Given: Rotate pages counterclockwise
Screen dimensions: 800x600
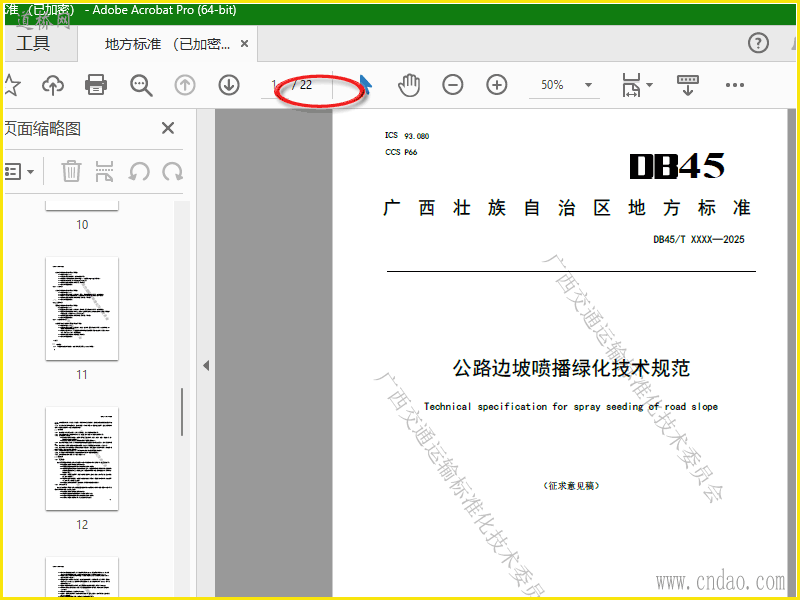Looking at the screenshot, I should click(x=139, y=171).
